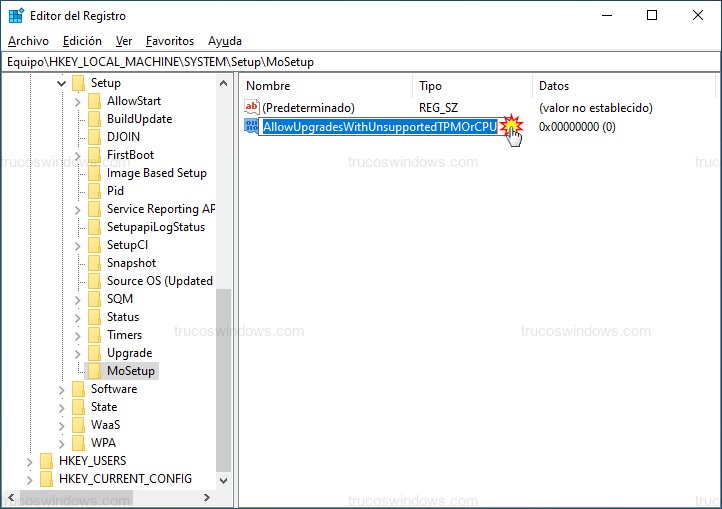Viewport: 722px width, 509px height.
Task: Click the tree vertical scrollbar down arrow
Action: [223, 480]
